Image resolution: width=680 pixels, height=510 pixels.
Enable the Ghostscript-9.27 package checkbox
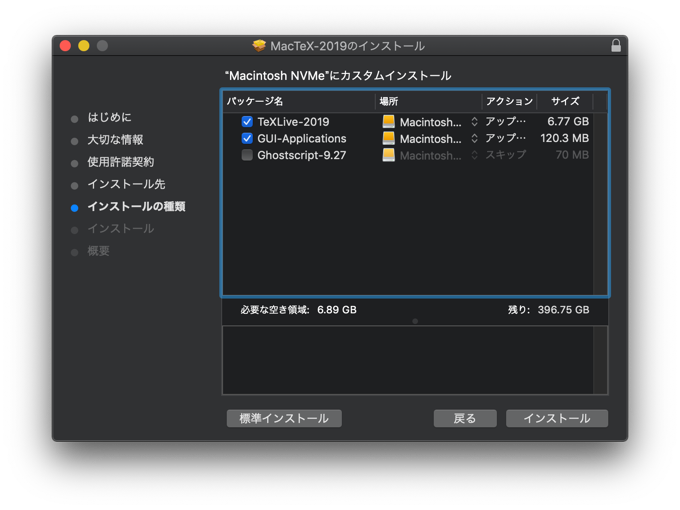tap(247, 155)
